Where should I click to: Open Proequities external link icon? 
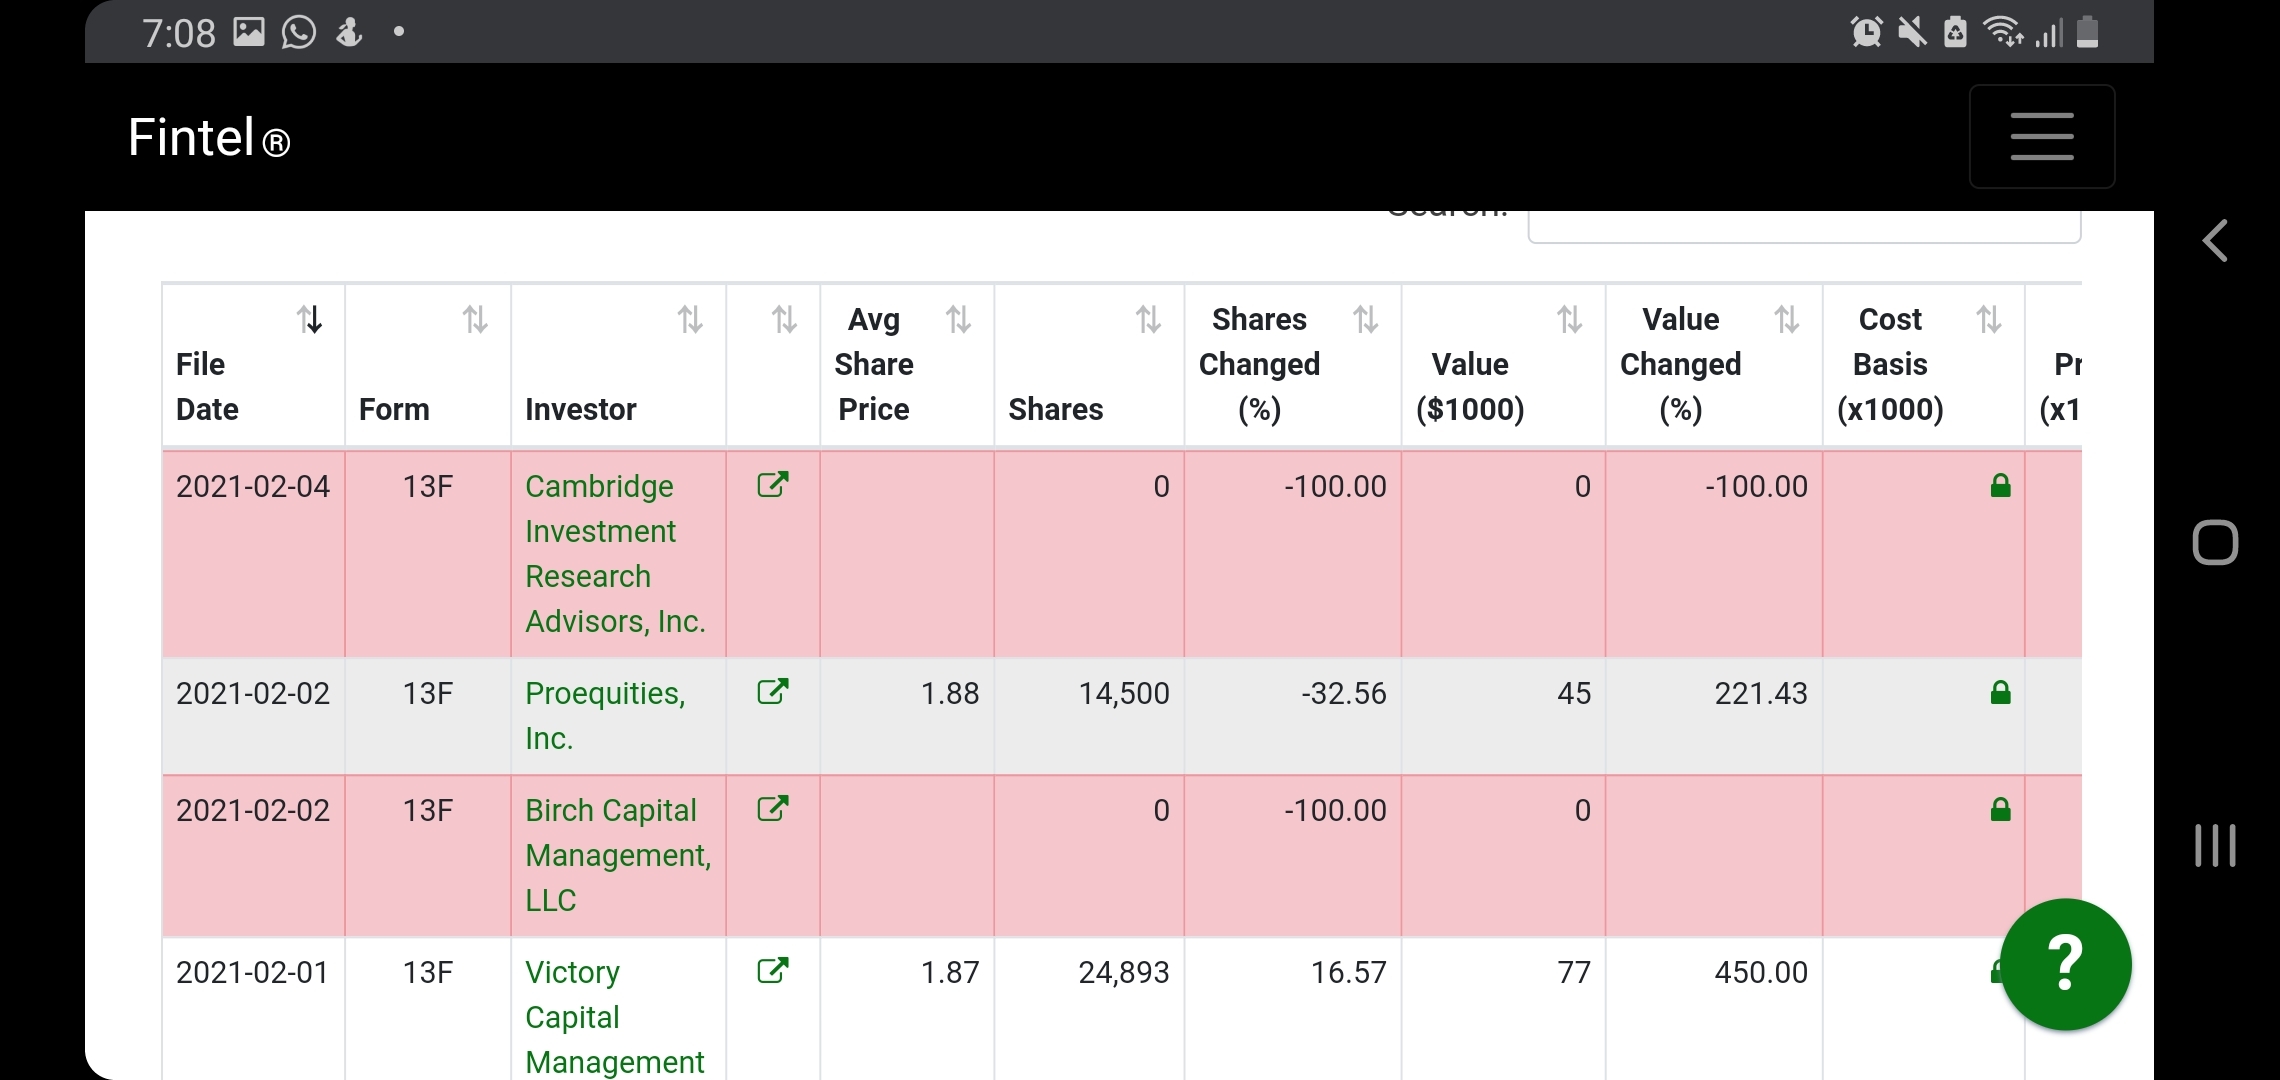(x=772, y=692)
